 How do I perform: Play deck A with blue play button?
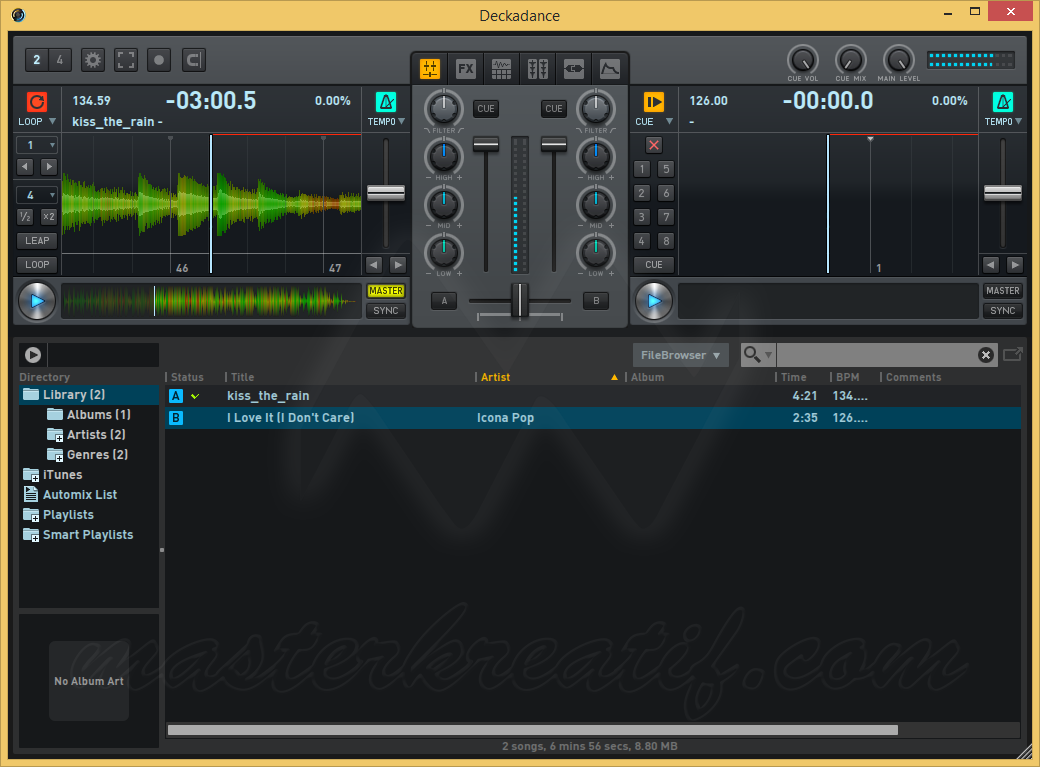[37, 301]
